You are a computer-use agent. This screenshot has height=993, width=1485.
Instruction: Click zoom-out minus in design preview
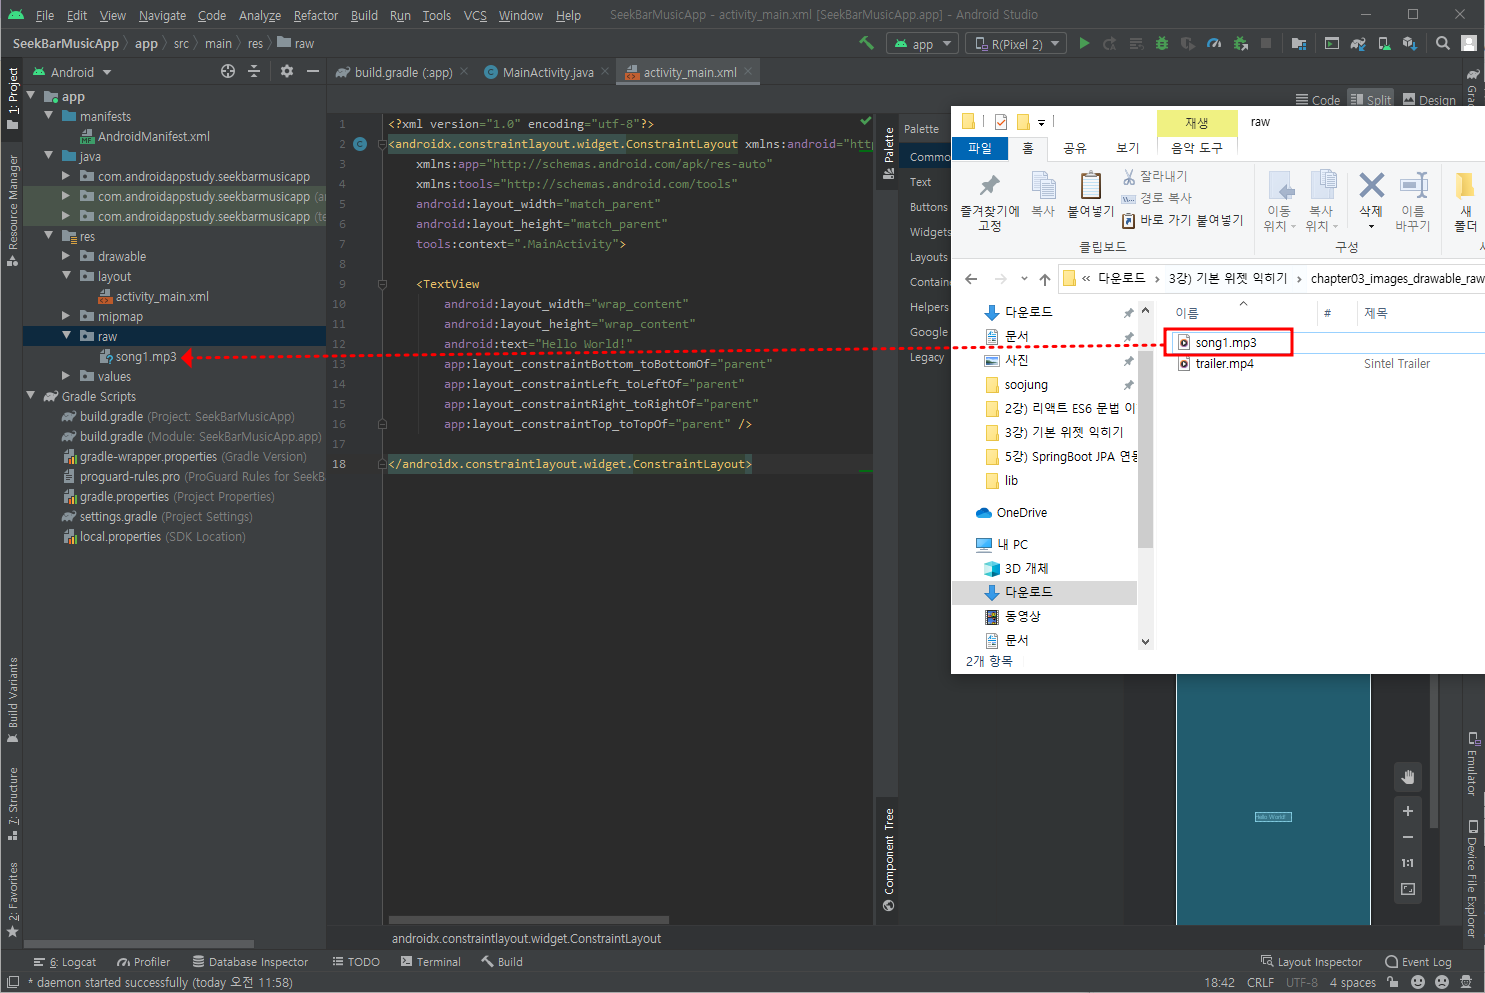pyautogui.click(x=1408, y=837)
